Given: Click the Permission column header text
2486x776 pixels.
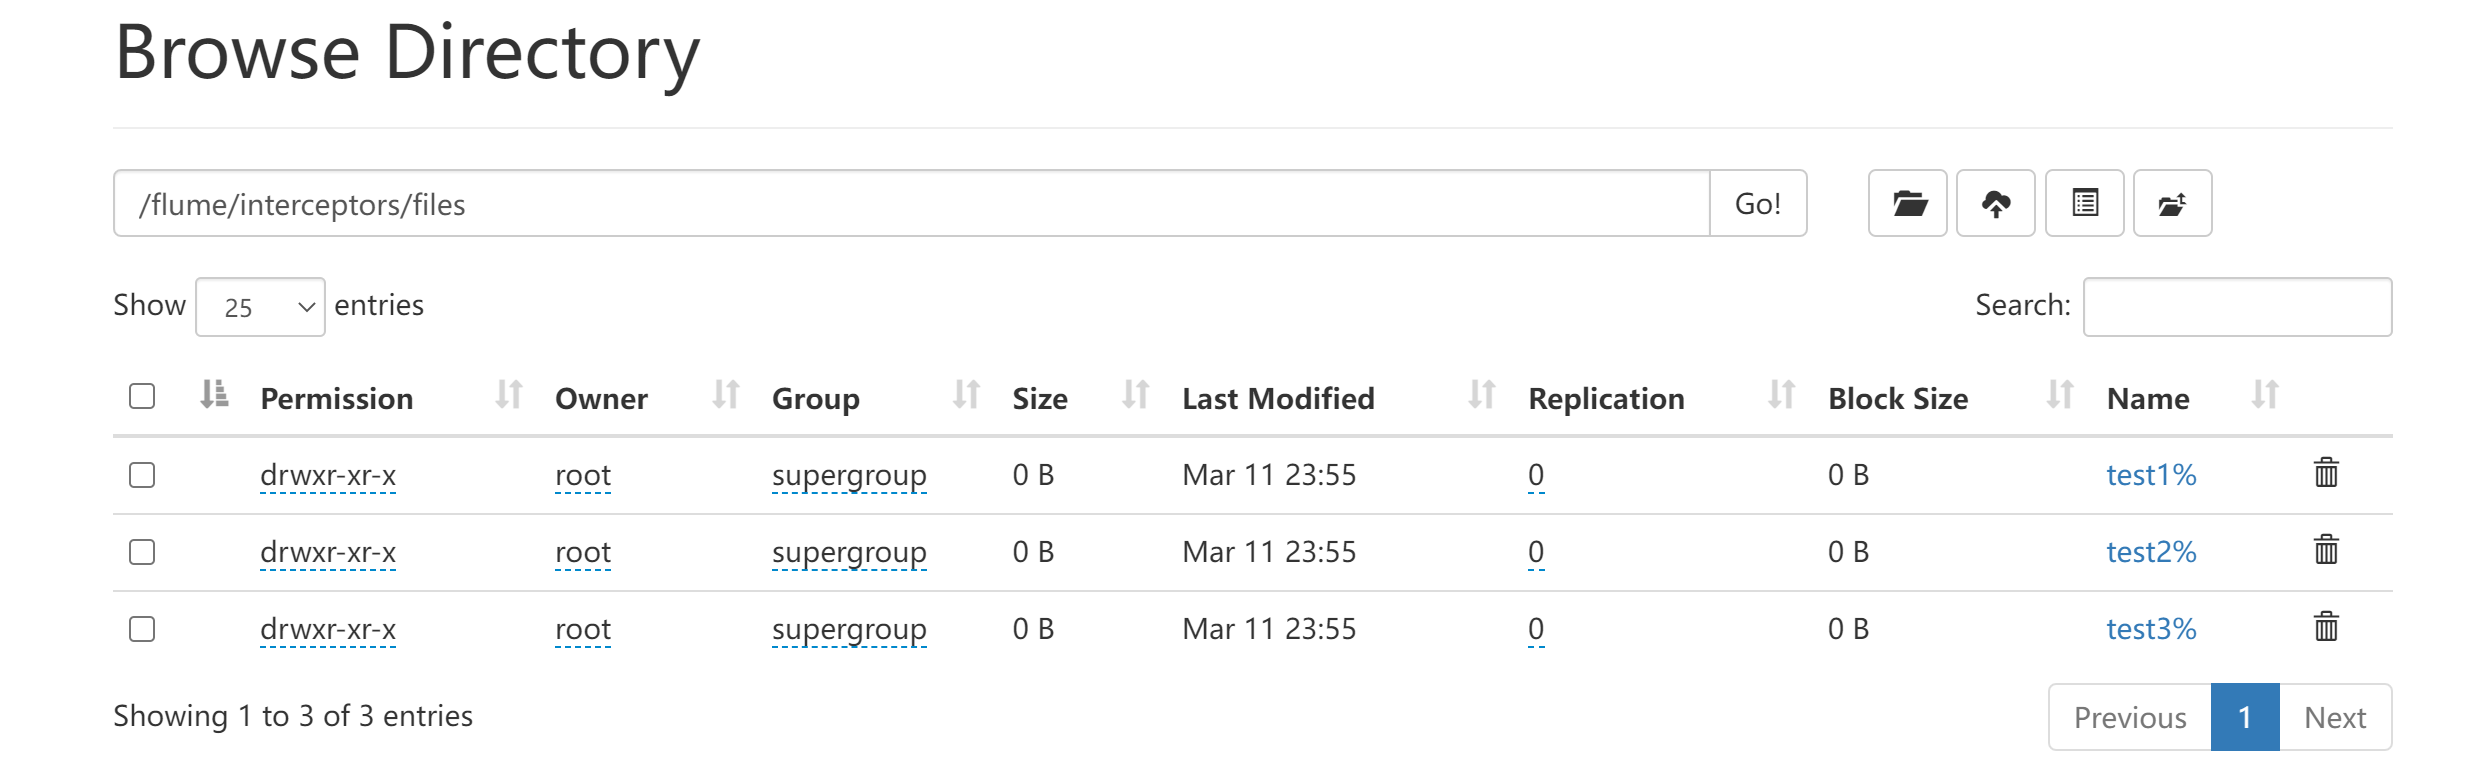Looking at the screenshot, I should tap(337, 399).
